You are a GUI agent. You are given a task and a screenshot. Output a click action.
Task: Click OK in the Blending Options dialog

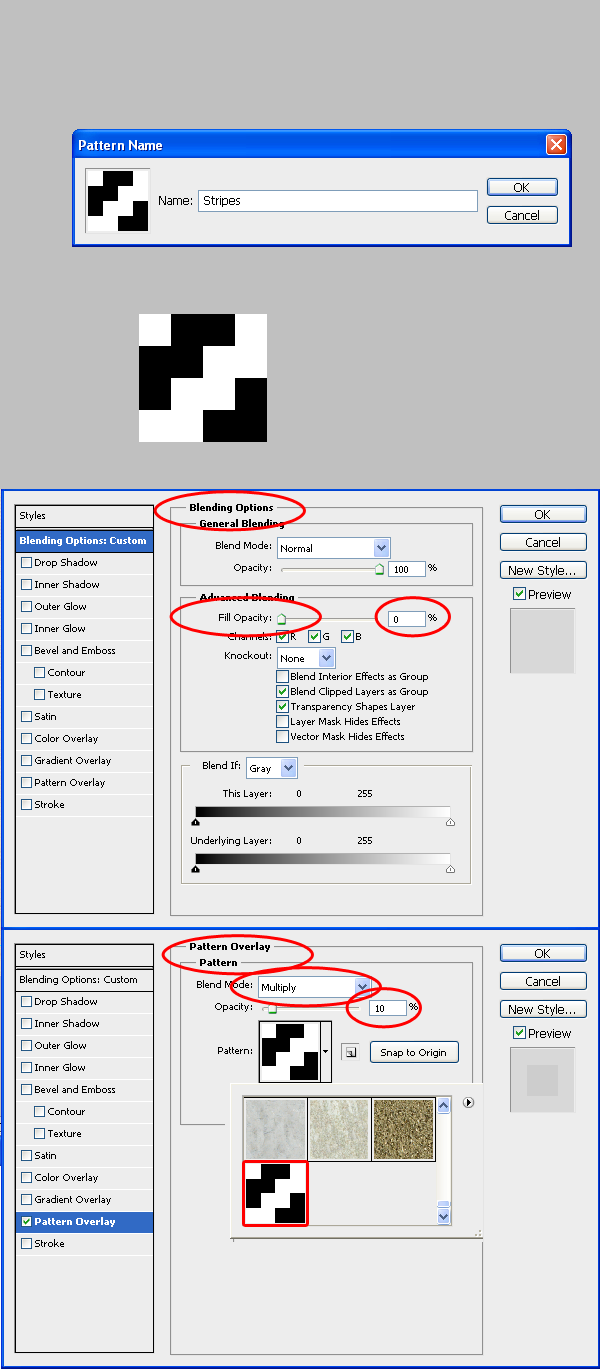click(543, 515)
